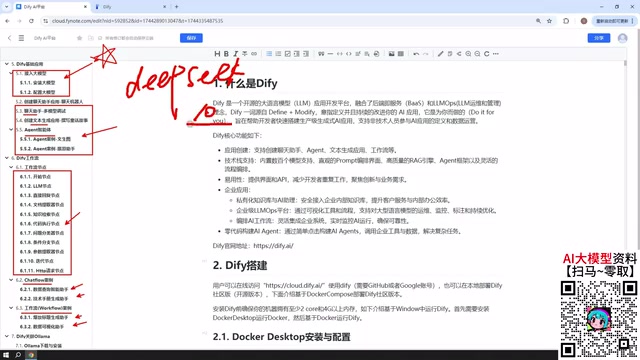
Task: Open the Windows Start menu
Action: click(6, 355)
